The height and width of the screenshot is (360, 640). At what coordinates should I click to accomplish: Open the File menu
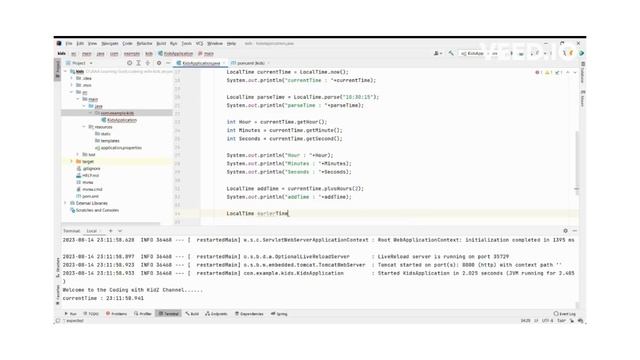(x=69, y=43)
